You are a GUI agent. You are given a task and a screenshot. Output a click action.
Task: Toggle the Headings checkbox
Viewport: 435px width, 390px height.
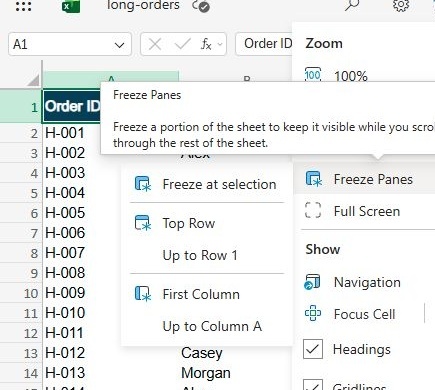313,349
